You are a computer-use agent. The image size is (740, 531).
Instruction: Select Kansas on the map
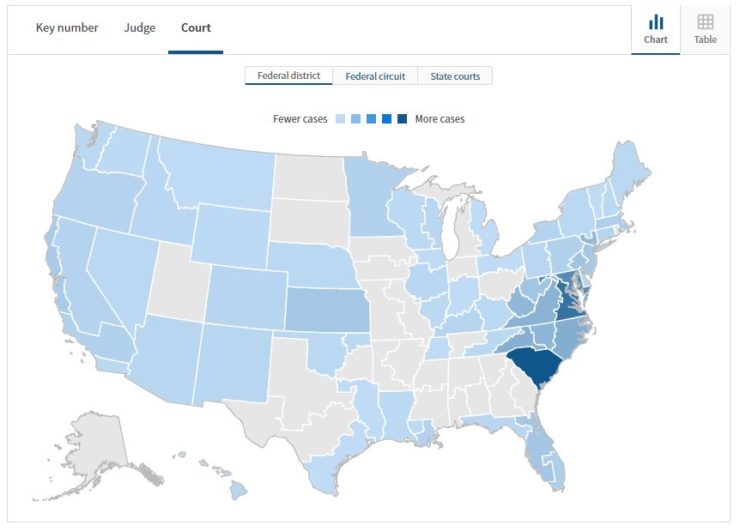327,309
